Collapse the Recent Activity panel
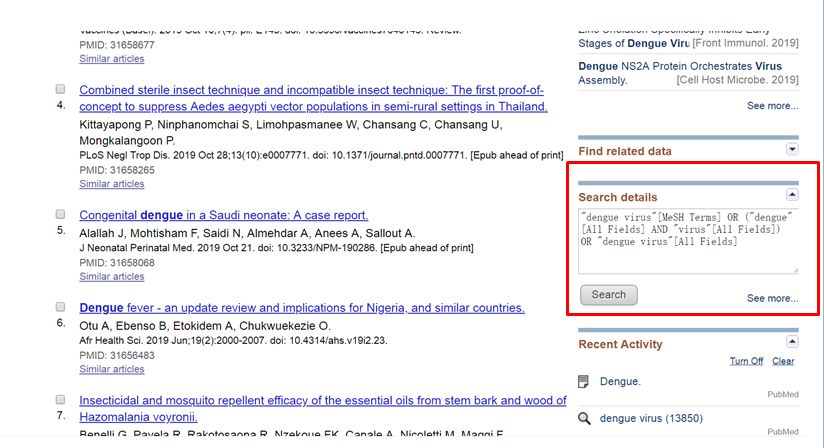 click(x=792, y=342)
